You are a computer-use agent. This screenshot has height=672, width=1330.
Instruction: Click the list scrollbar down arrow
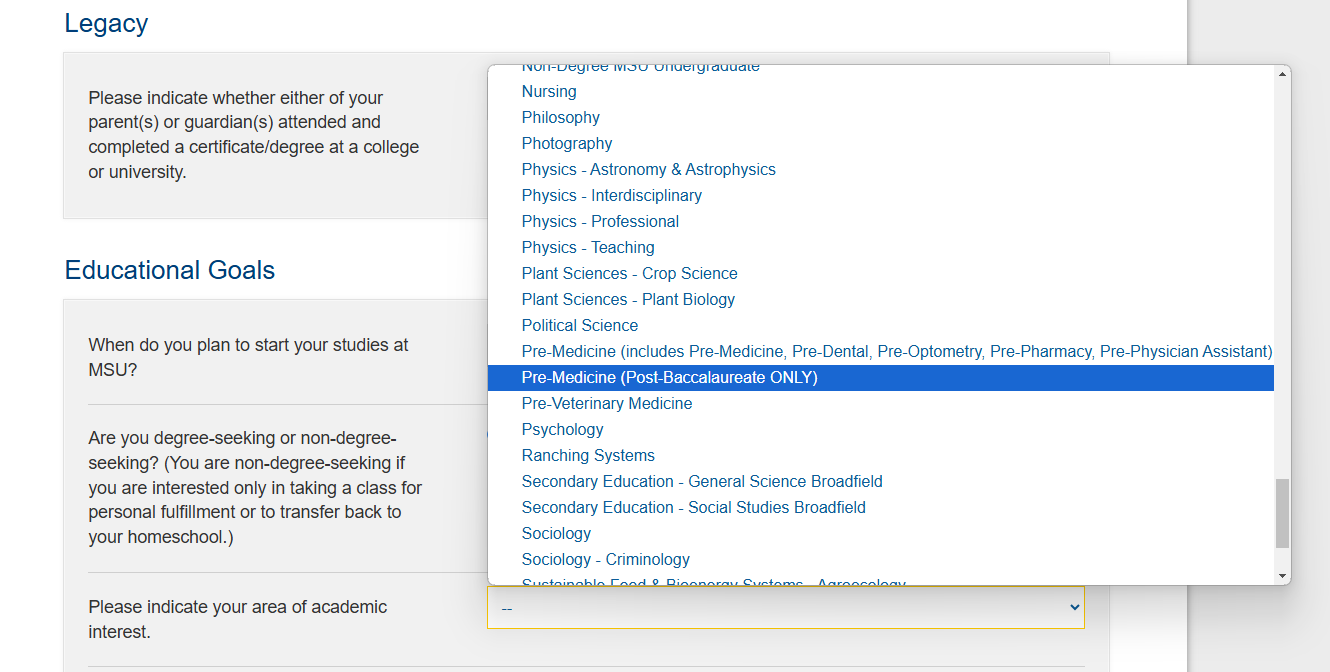[x=1282, y=576]
